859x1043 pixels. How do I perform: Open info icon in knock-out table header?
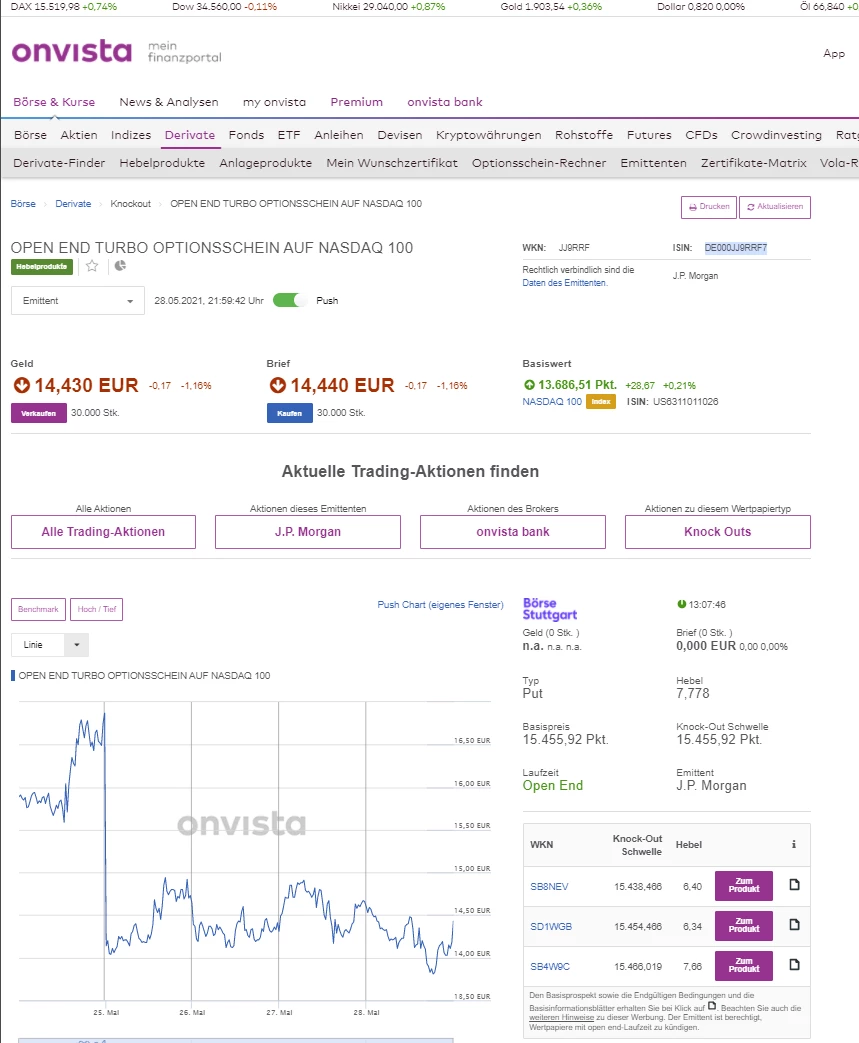tap(794, 844)
